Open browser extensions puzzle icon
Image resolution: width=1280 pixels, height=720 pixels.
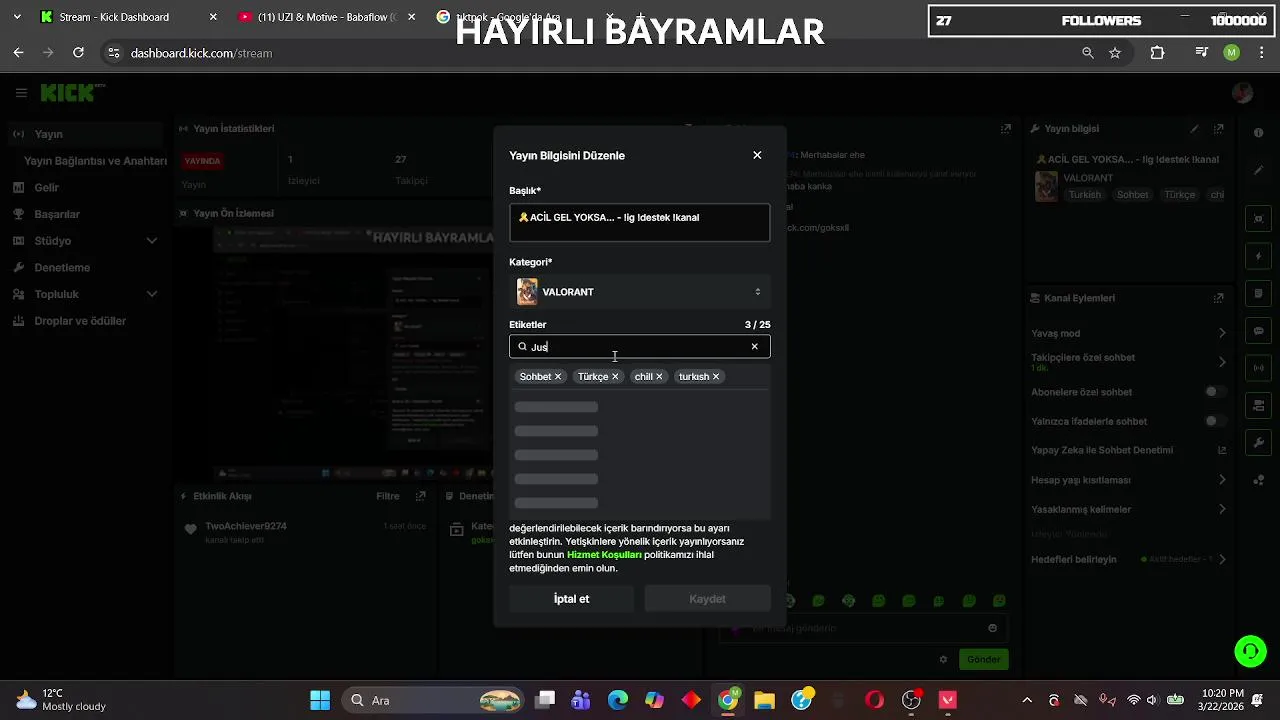pyautogui.click(x=1157, y=53)
